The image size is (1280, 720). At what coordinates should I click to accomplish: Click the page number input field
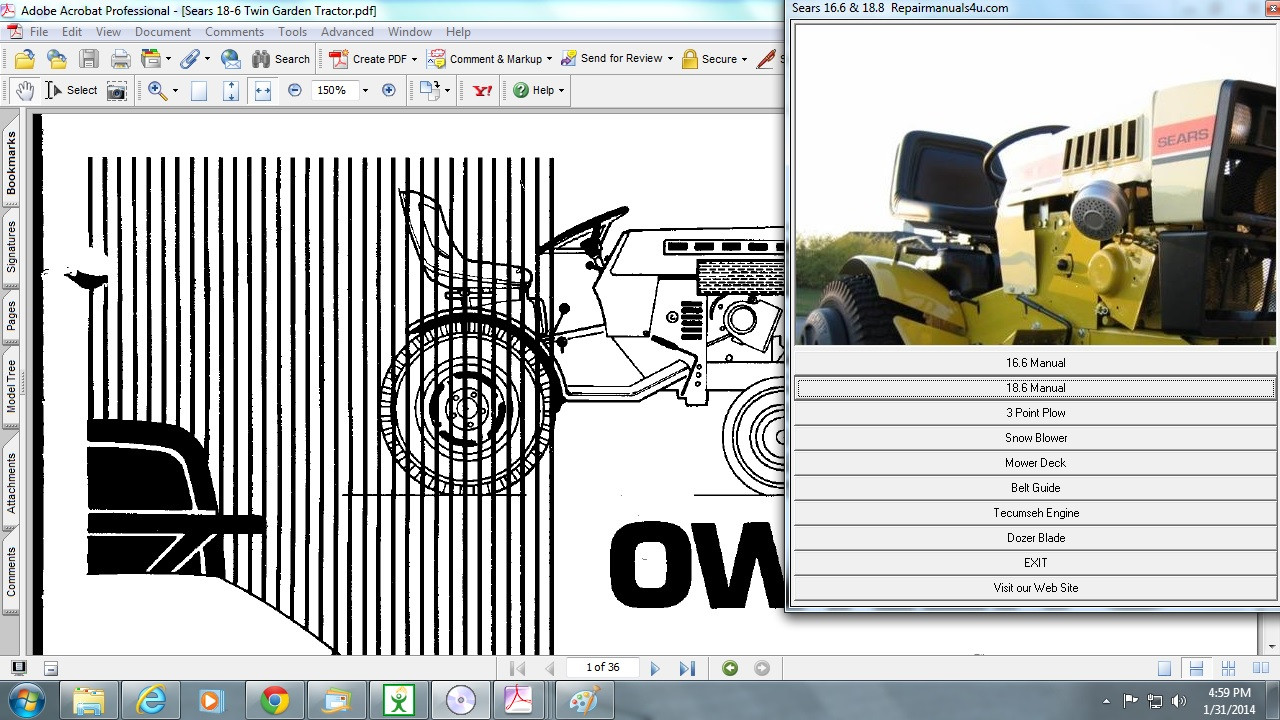[602, 667]
